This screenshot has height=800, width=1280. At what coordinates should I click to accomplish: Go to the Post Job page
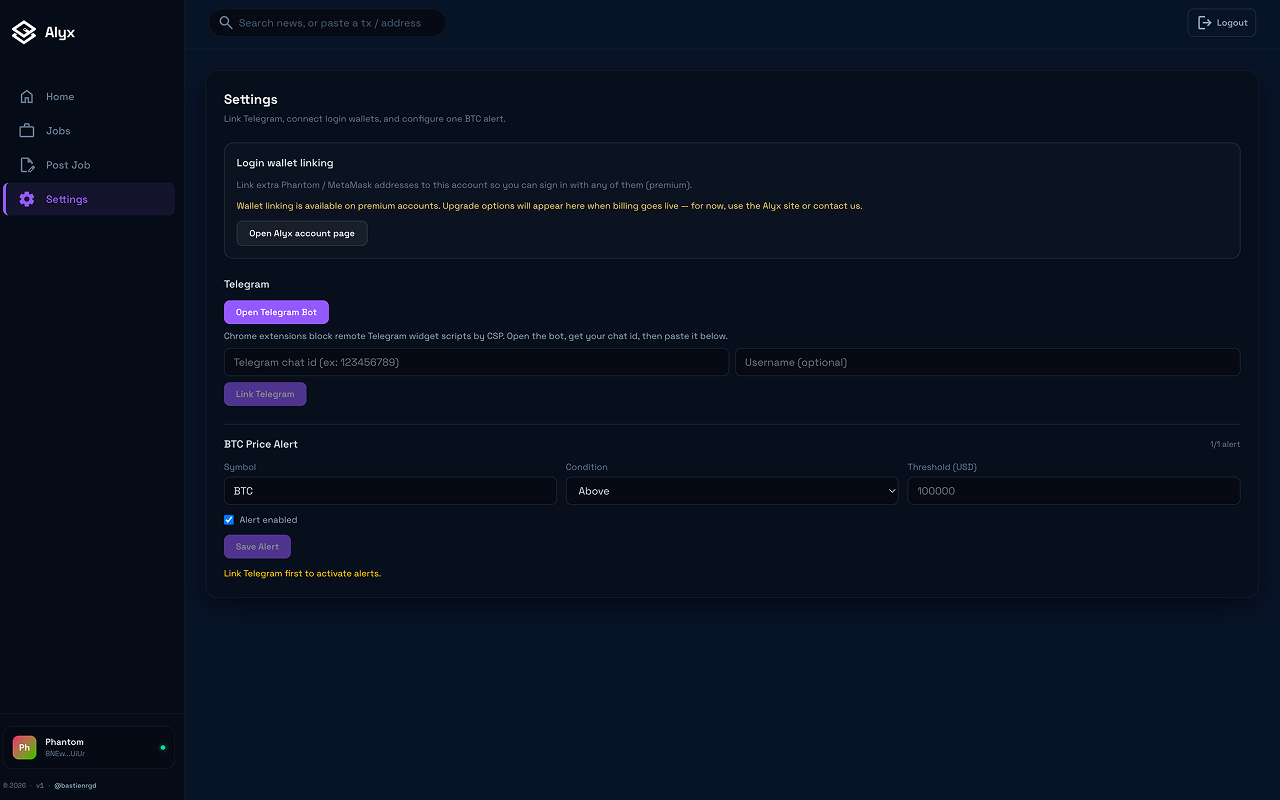coord(89,165)
